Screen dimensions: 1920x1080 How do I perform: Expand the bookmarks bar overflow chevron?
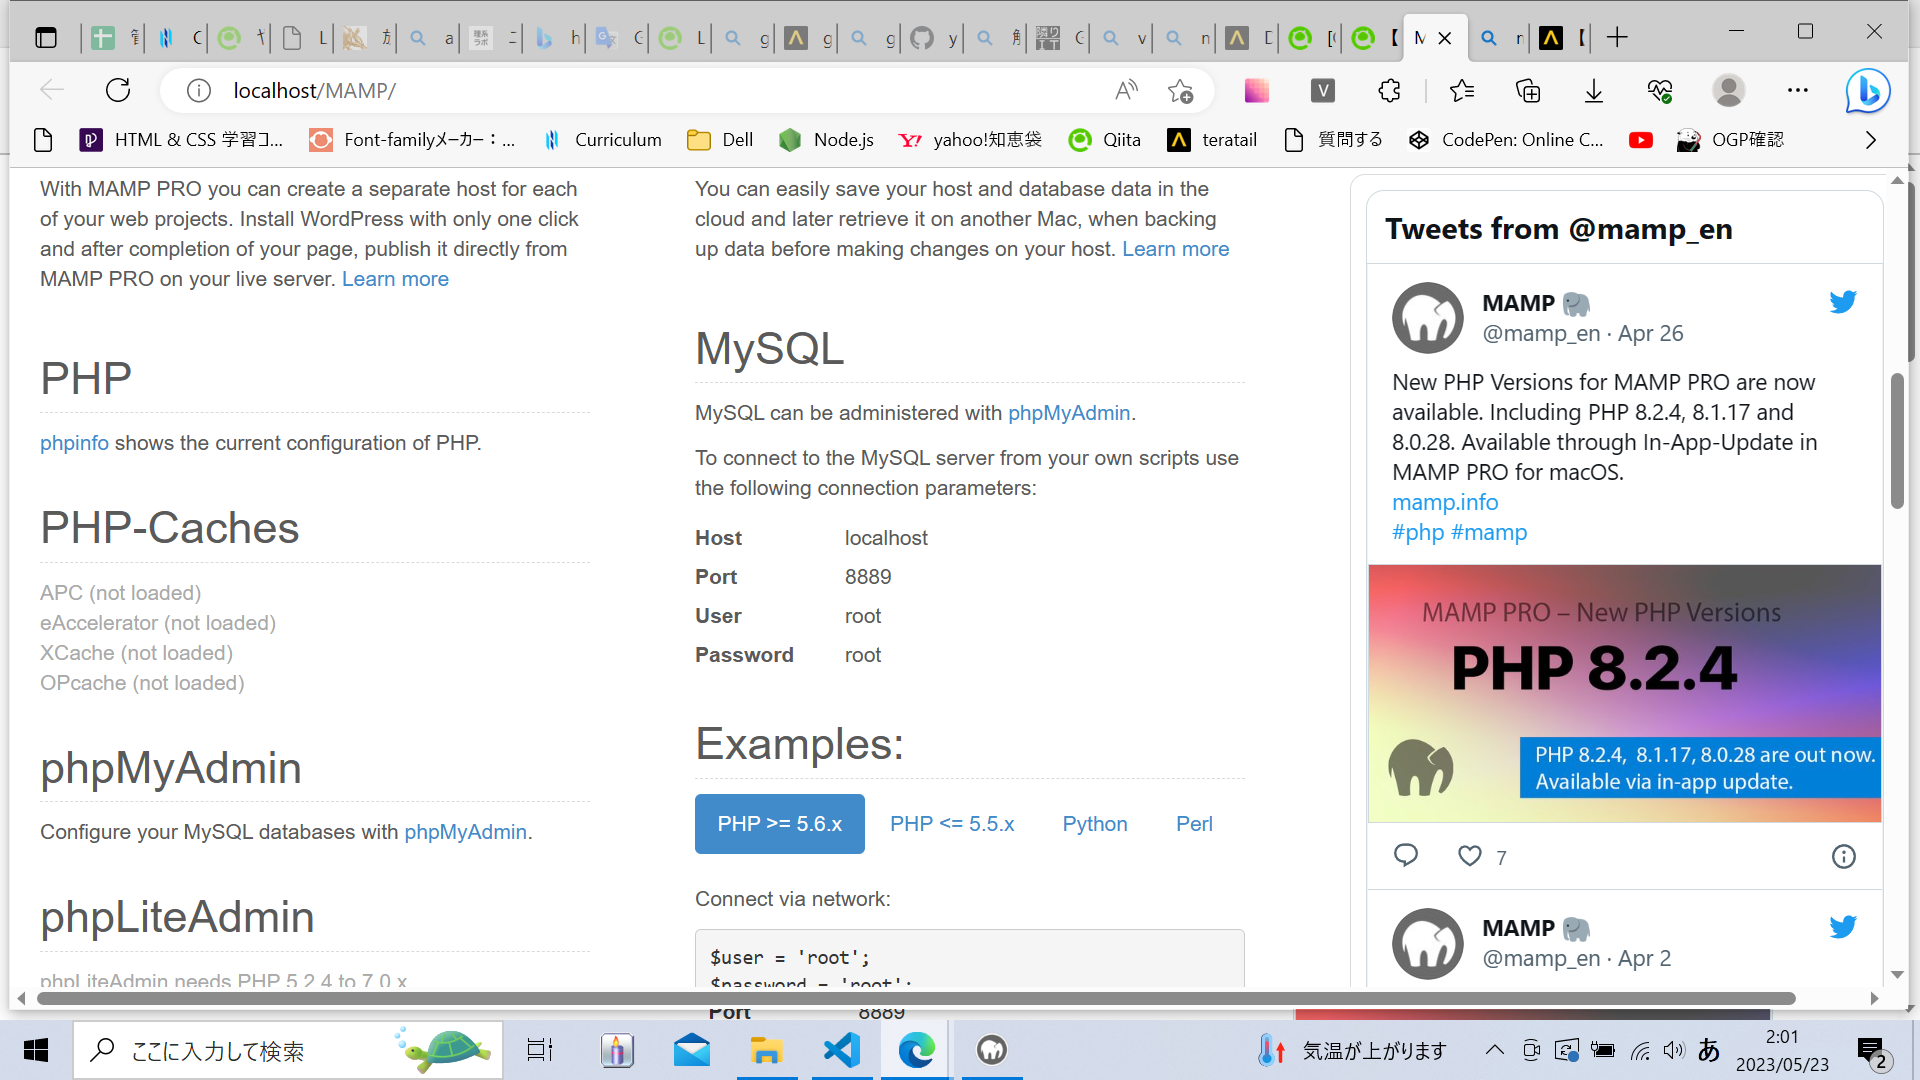[1871, 140]
